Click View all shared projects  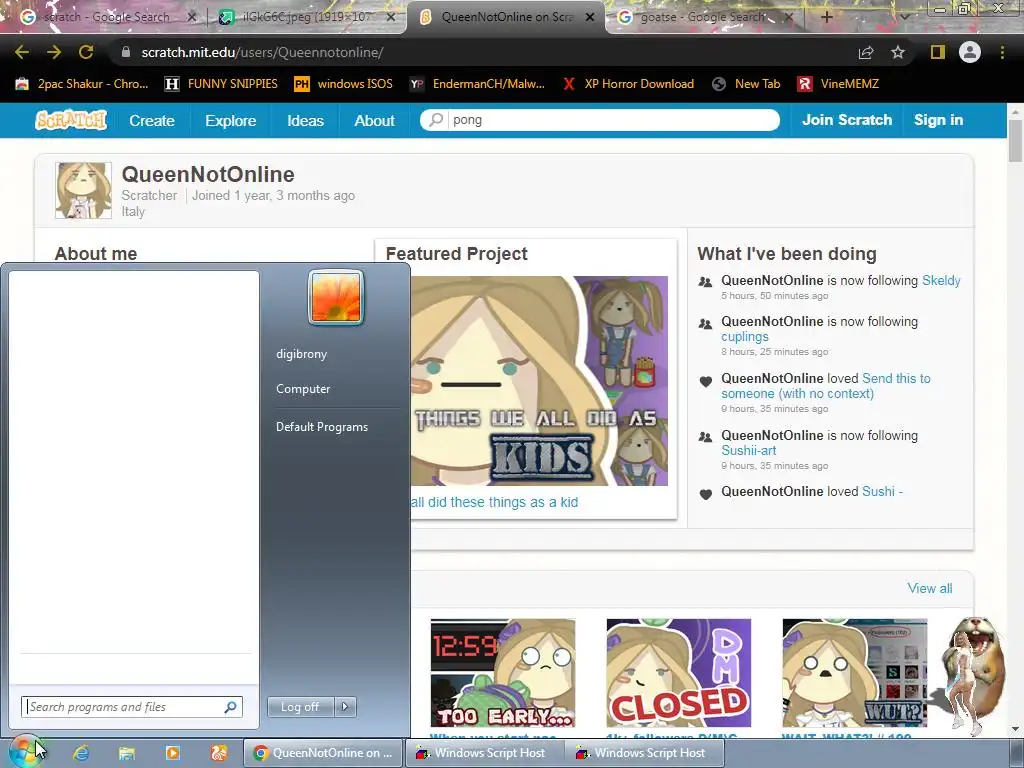[929, 588]
